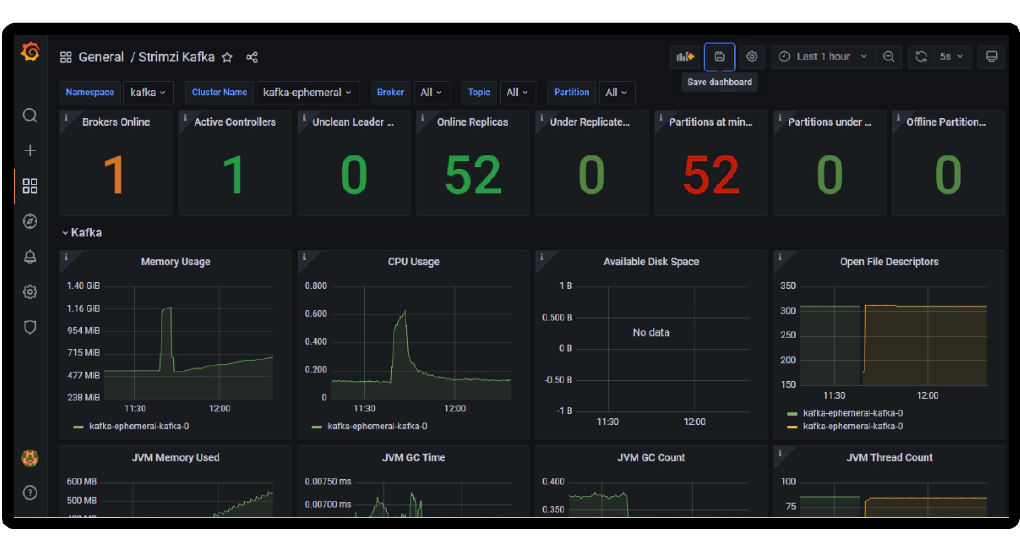The height and width of the screenshot is (544, 1020).
Task: Click the Grafana logo home icon
Action: click(30, 53)
